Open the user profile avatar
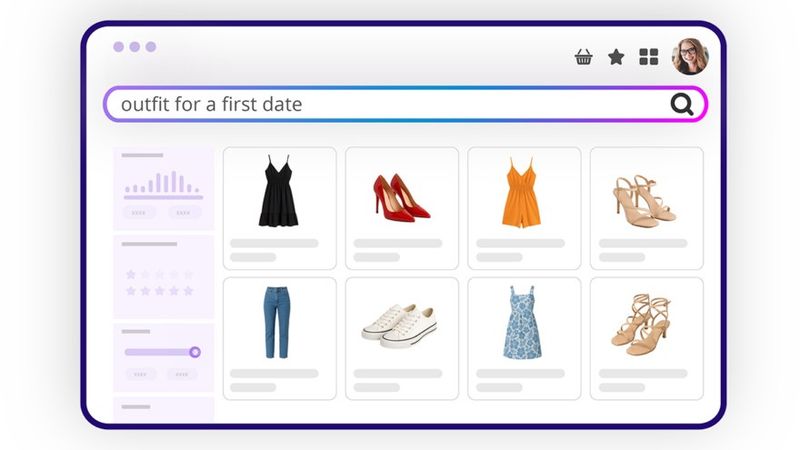 [690, 57]
